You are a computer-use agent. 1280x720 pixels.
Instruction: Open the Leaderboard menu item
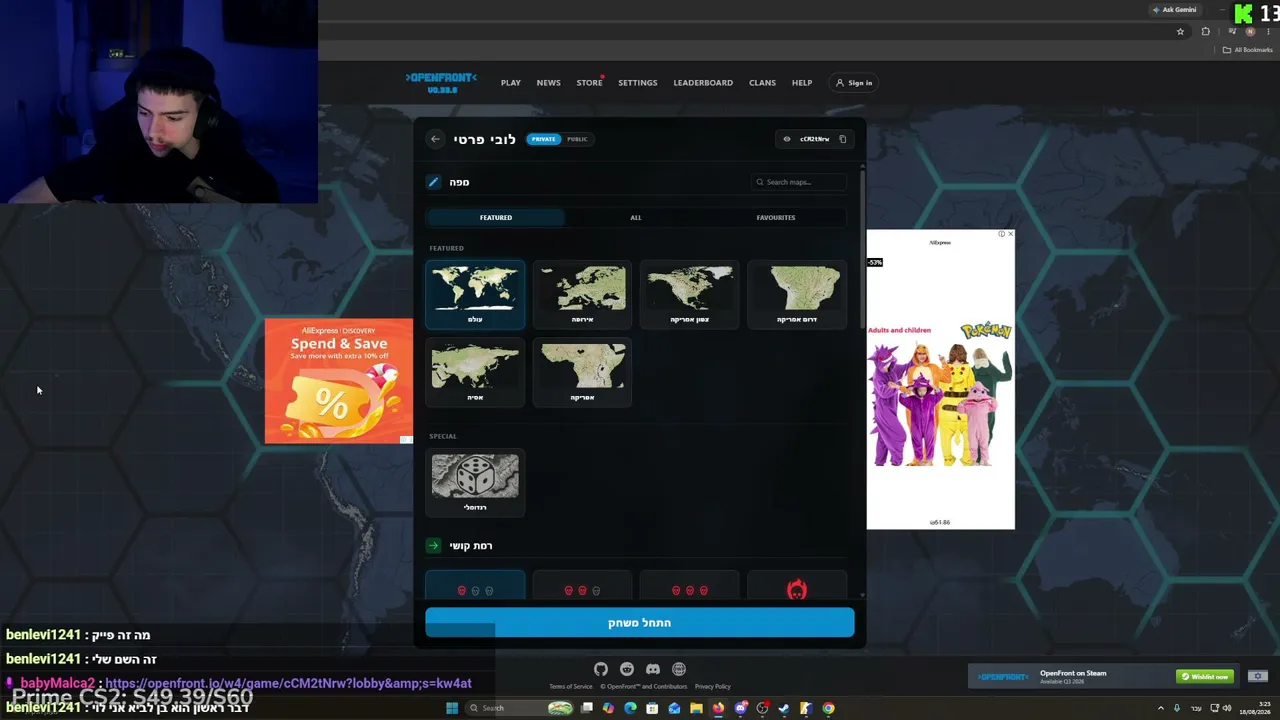(703, 83)
